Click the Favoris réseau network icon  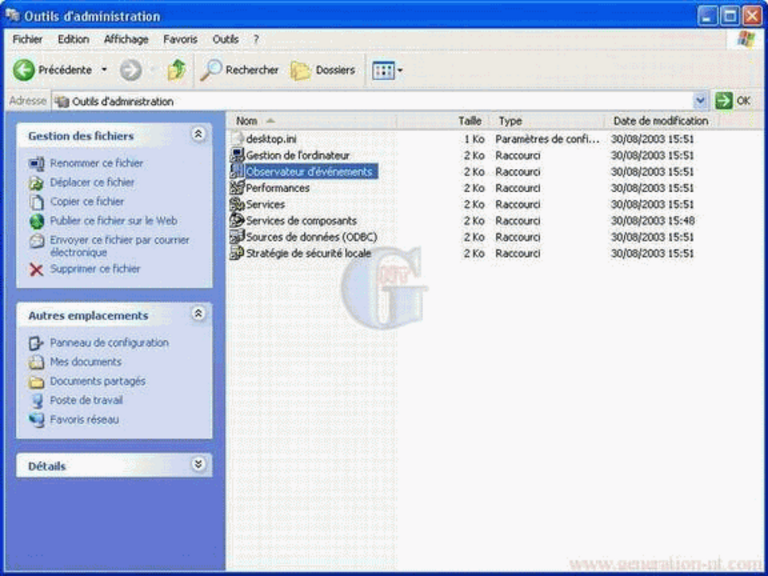coord(36,420)
